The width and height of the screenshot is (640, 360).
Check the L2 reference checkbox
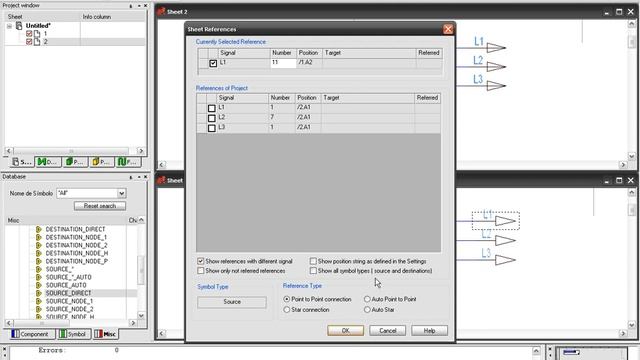pyautogui.click(x=211, y=118)
